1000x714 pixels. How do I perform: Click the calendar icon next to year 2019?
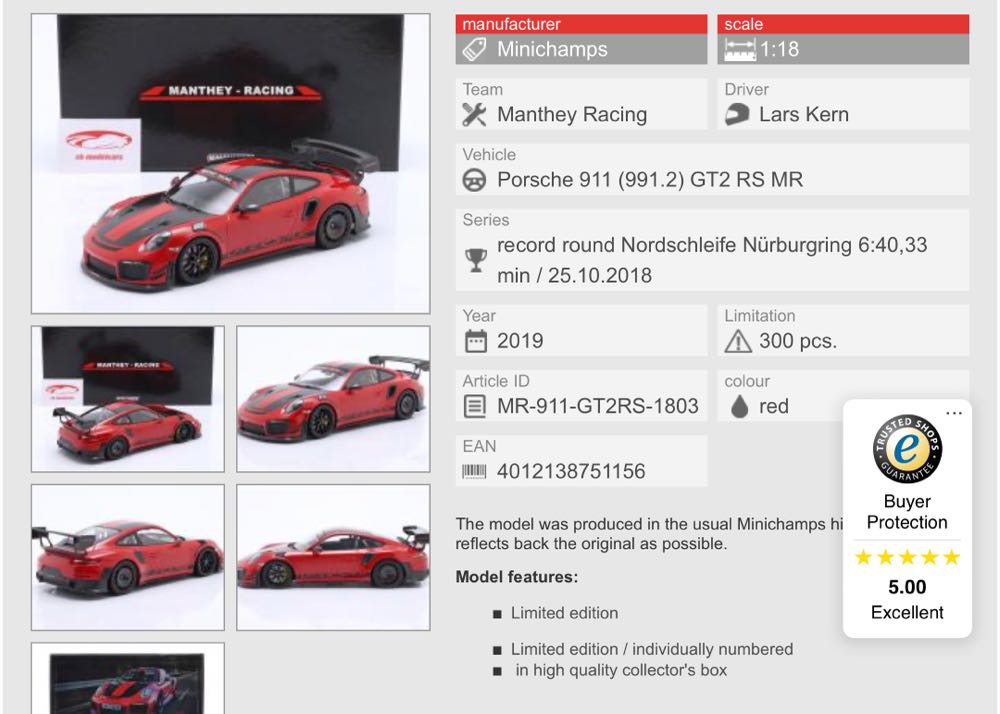click(x=478, y=339)
